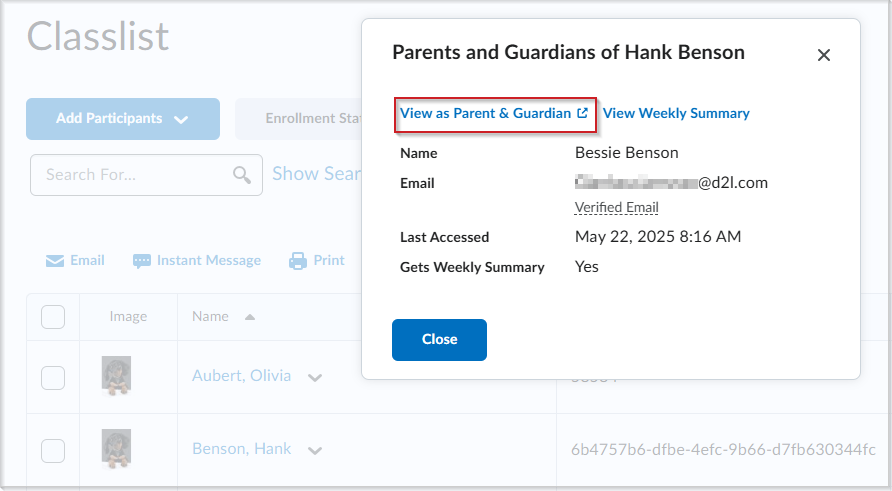Click the Benson, Hank name link

pos(241,449)
